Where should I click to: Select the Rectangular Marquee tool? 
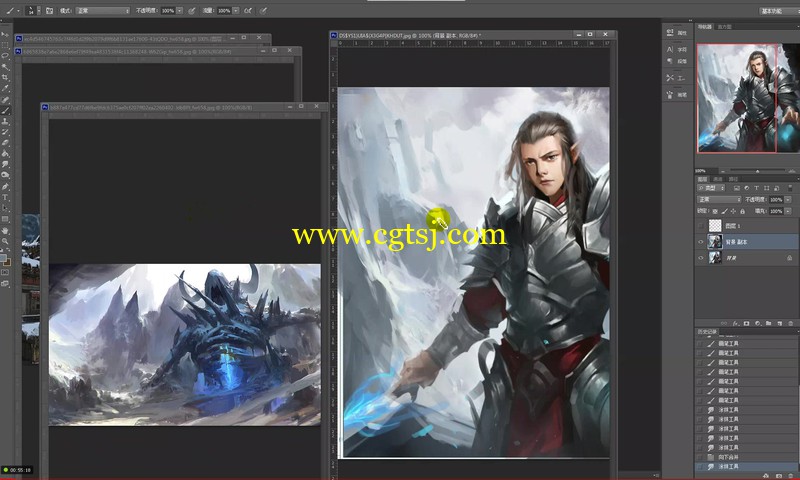(5, 45)
